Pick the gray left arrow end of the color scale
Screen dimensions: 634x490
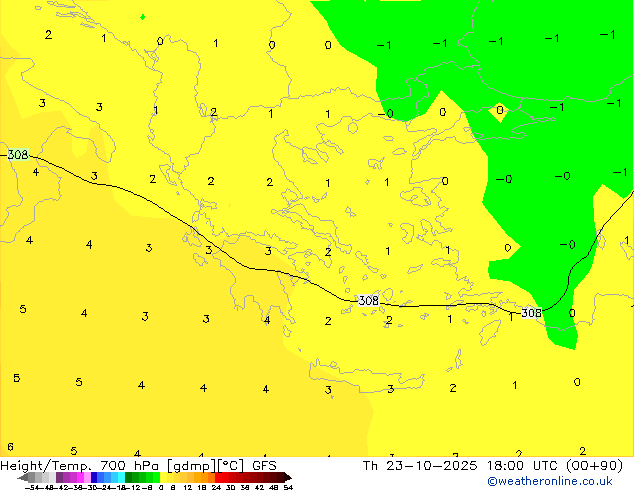pos(23,477)
